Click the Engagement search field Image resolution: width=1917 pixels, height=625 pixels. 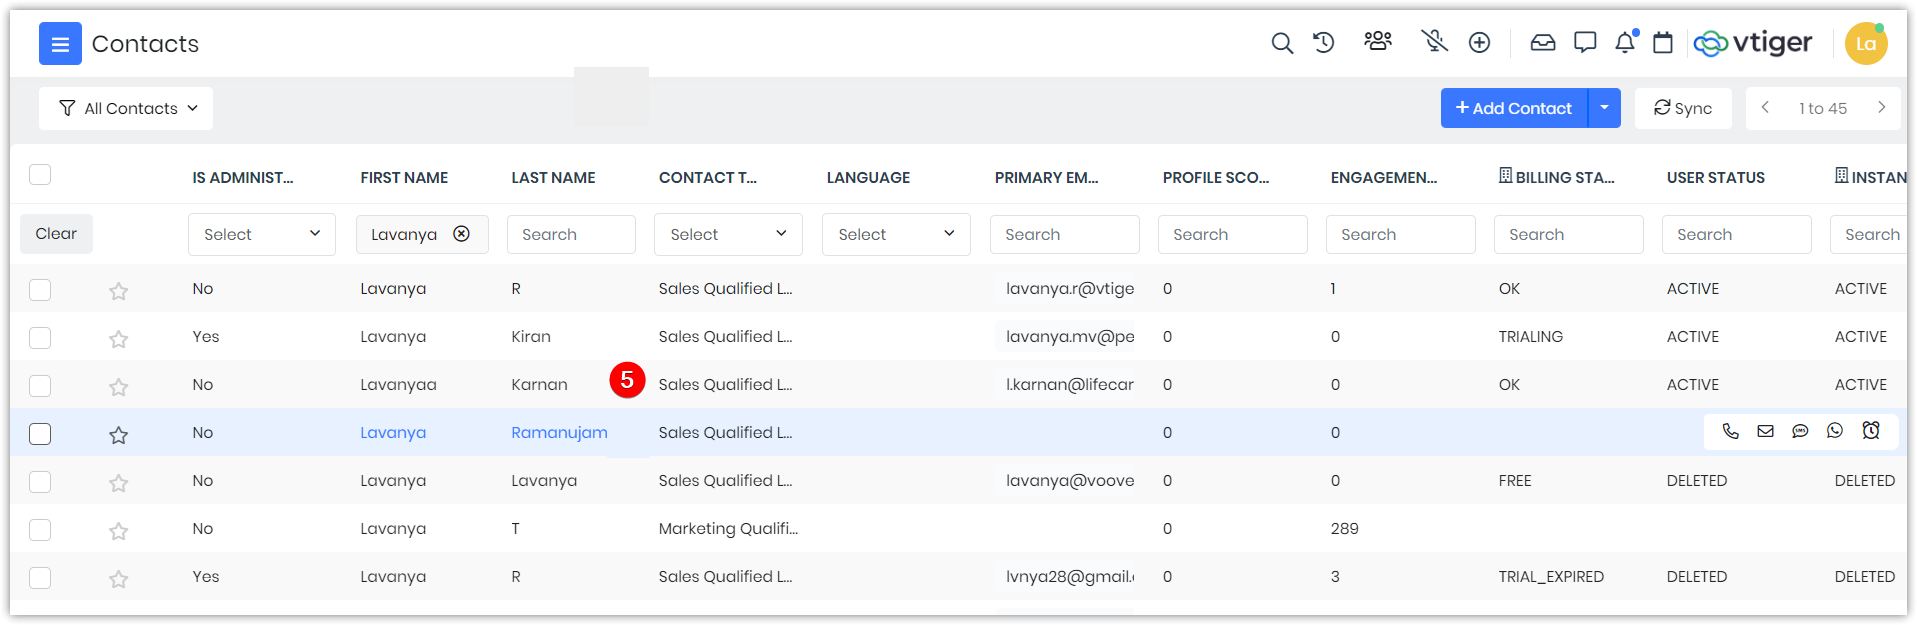pos(1401,234)
